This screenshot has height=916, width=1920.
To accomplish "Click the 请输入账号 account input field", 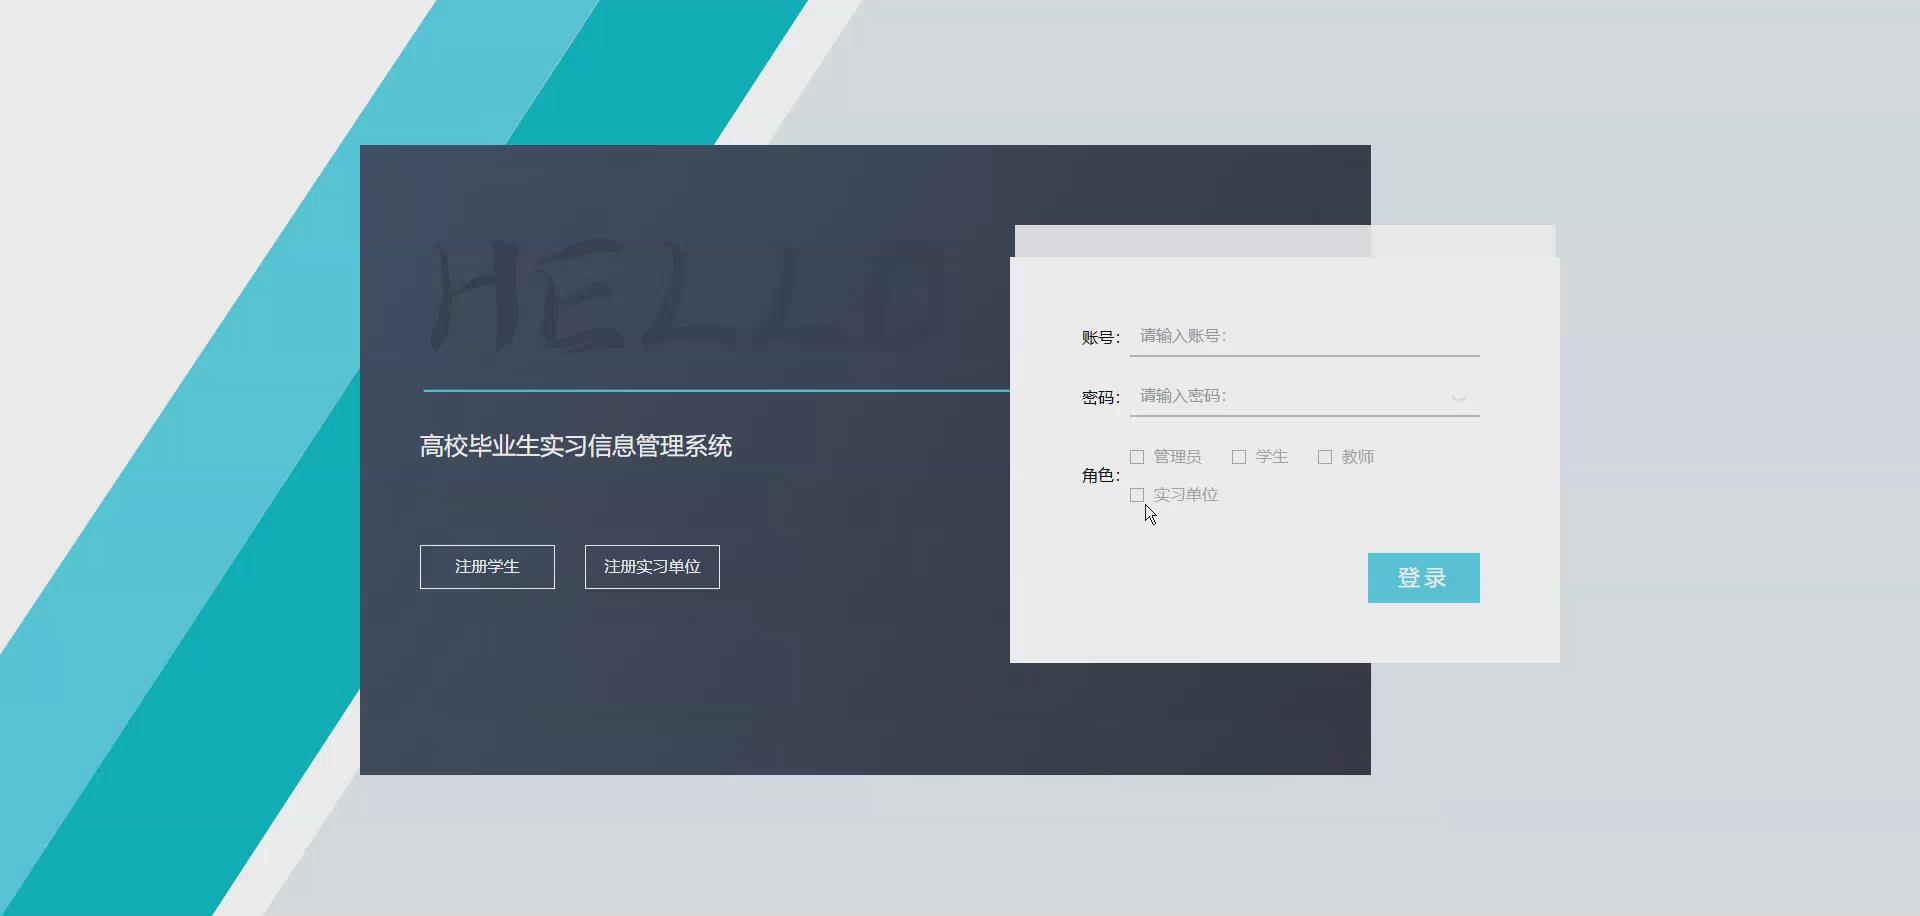I will [1300, 336].
